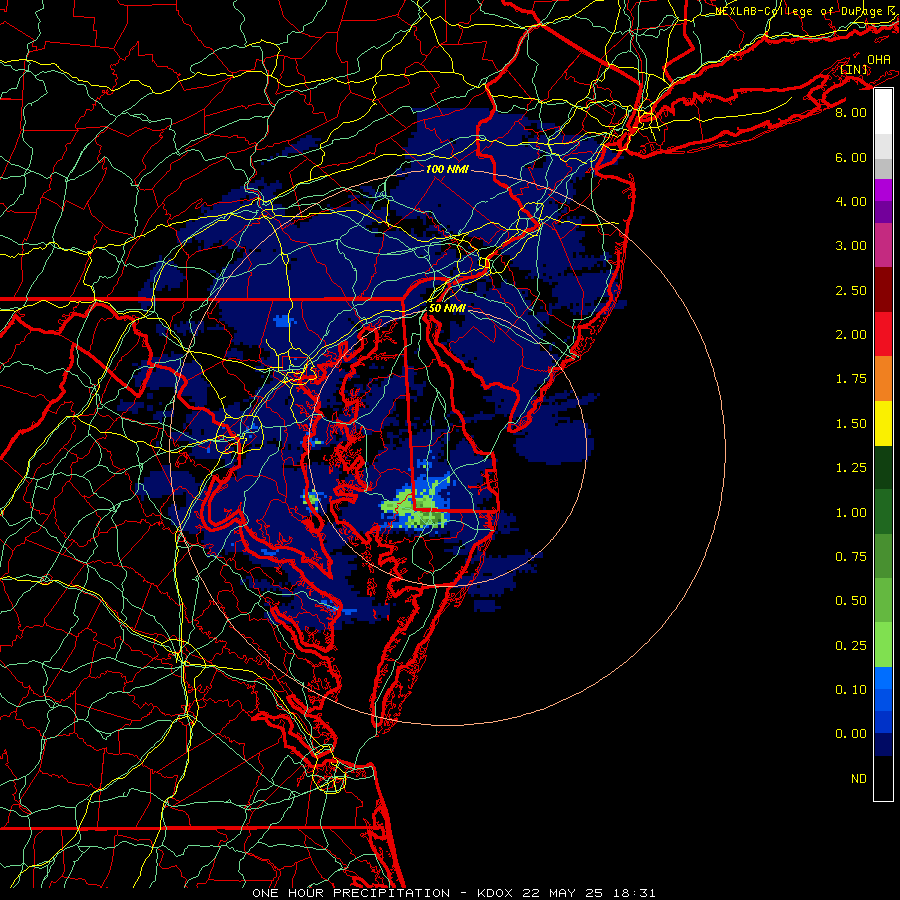Screen dimensions: 900x900
Task: Click the 2.50 legend value
Action: click(851, 290)
